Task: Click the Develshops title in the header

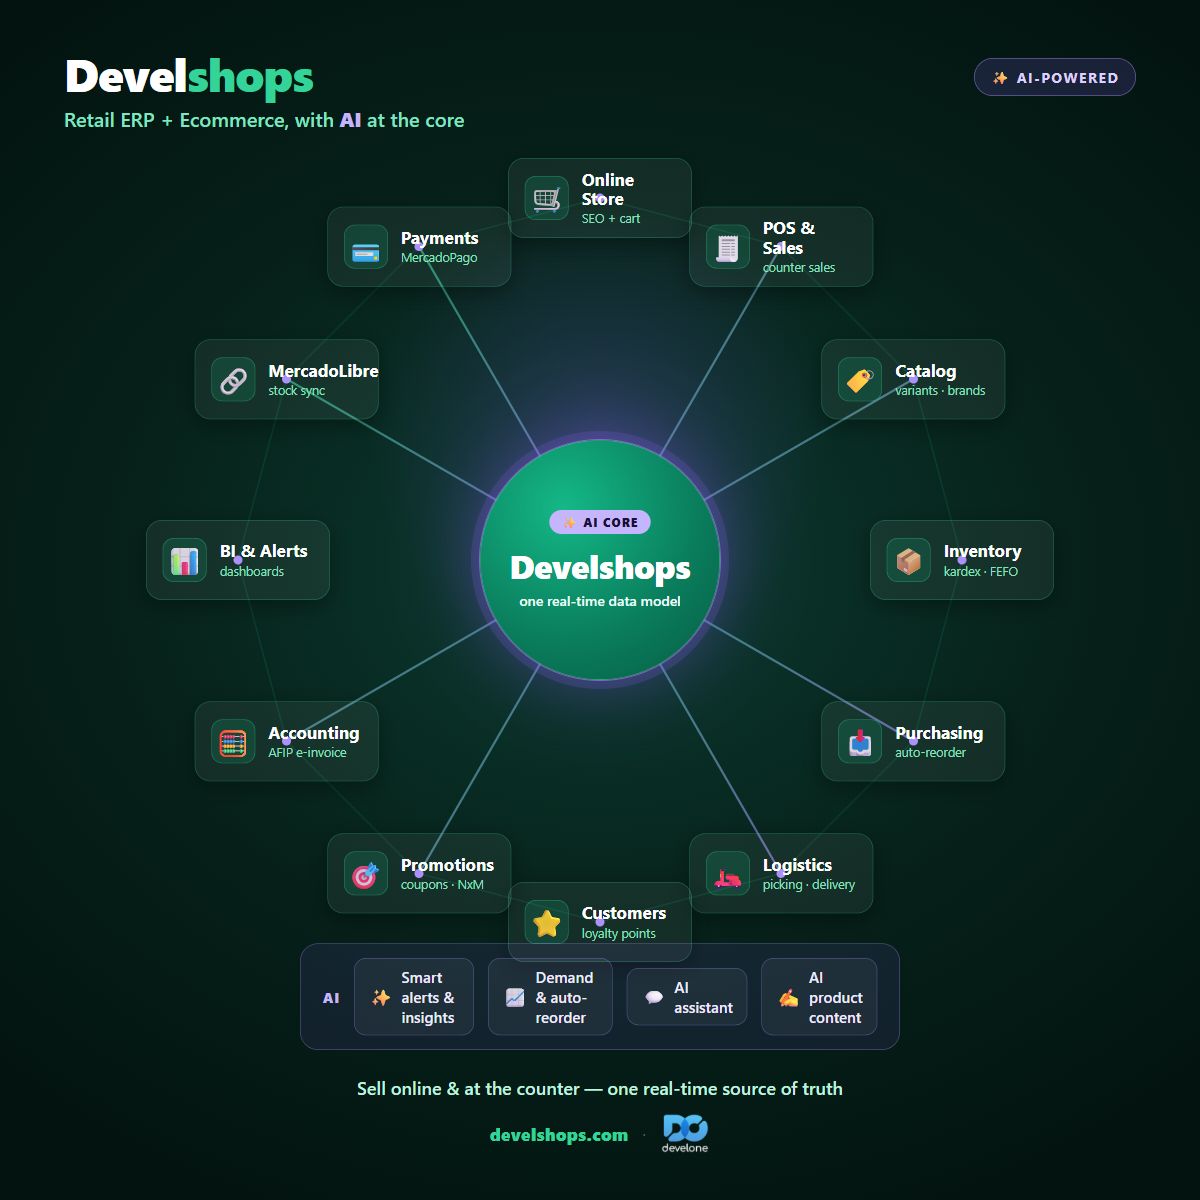Action: (x=189, y=77)
